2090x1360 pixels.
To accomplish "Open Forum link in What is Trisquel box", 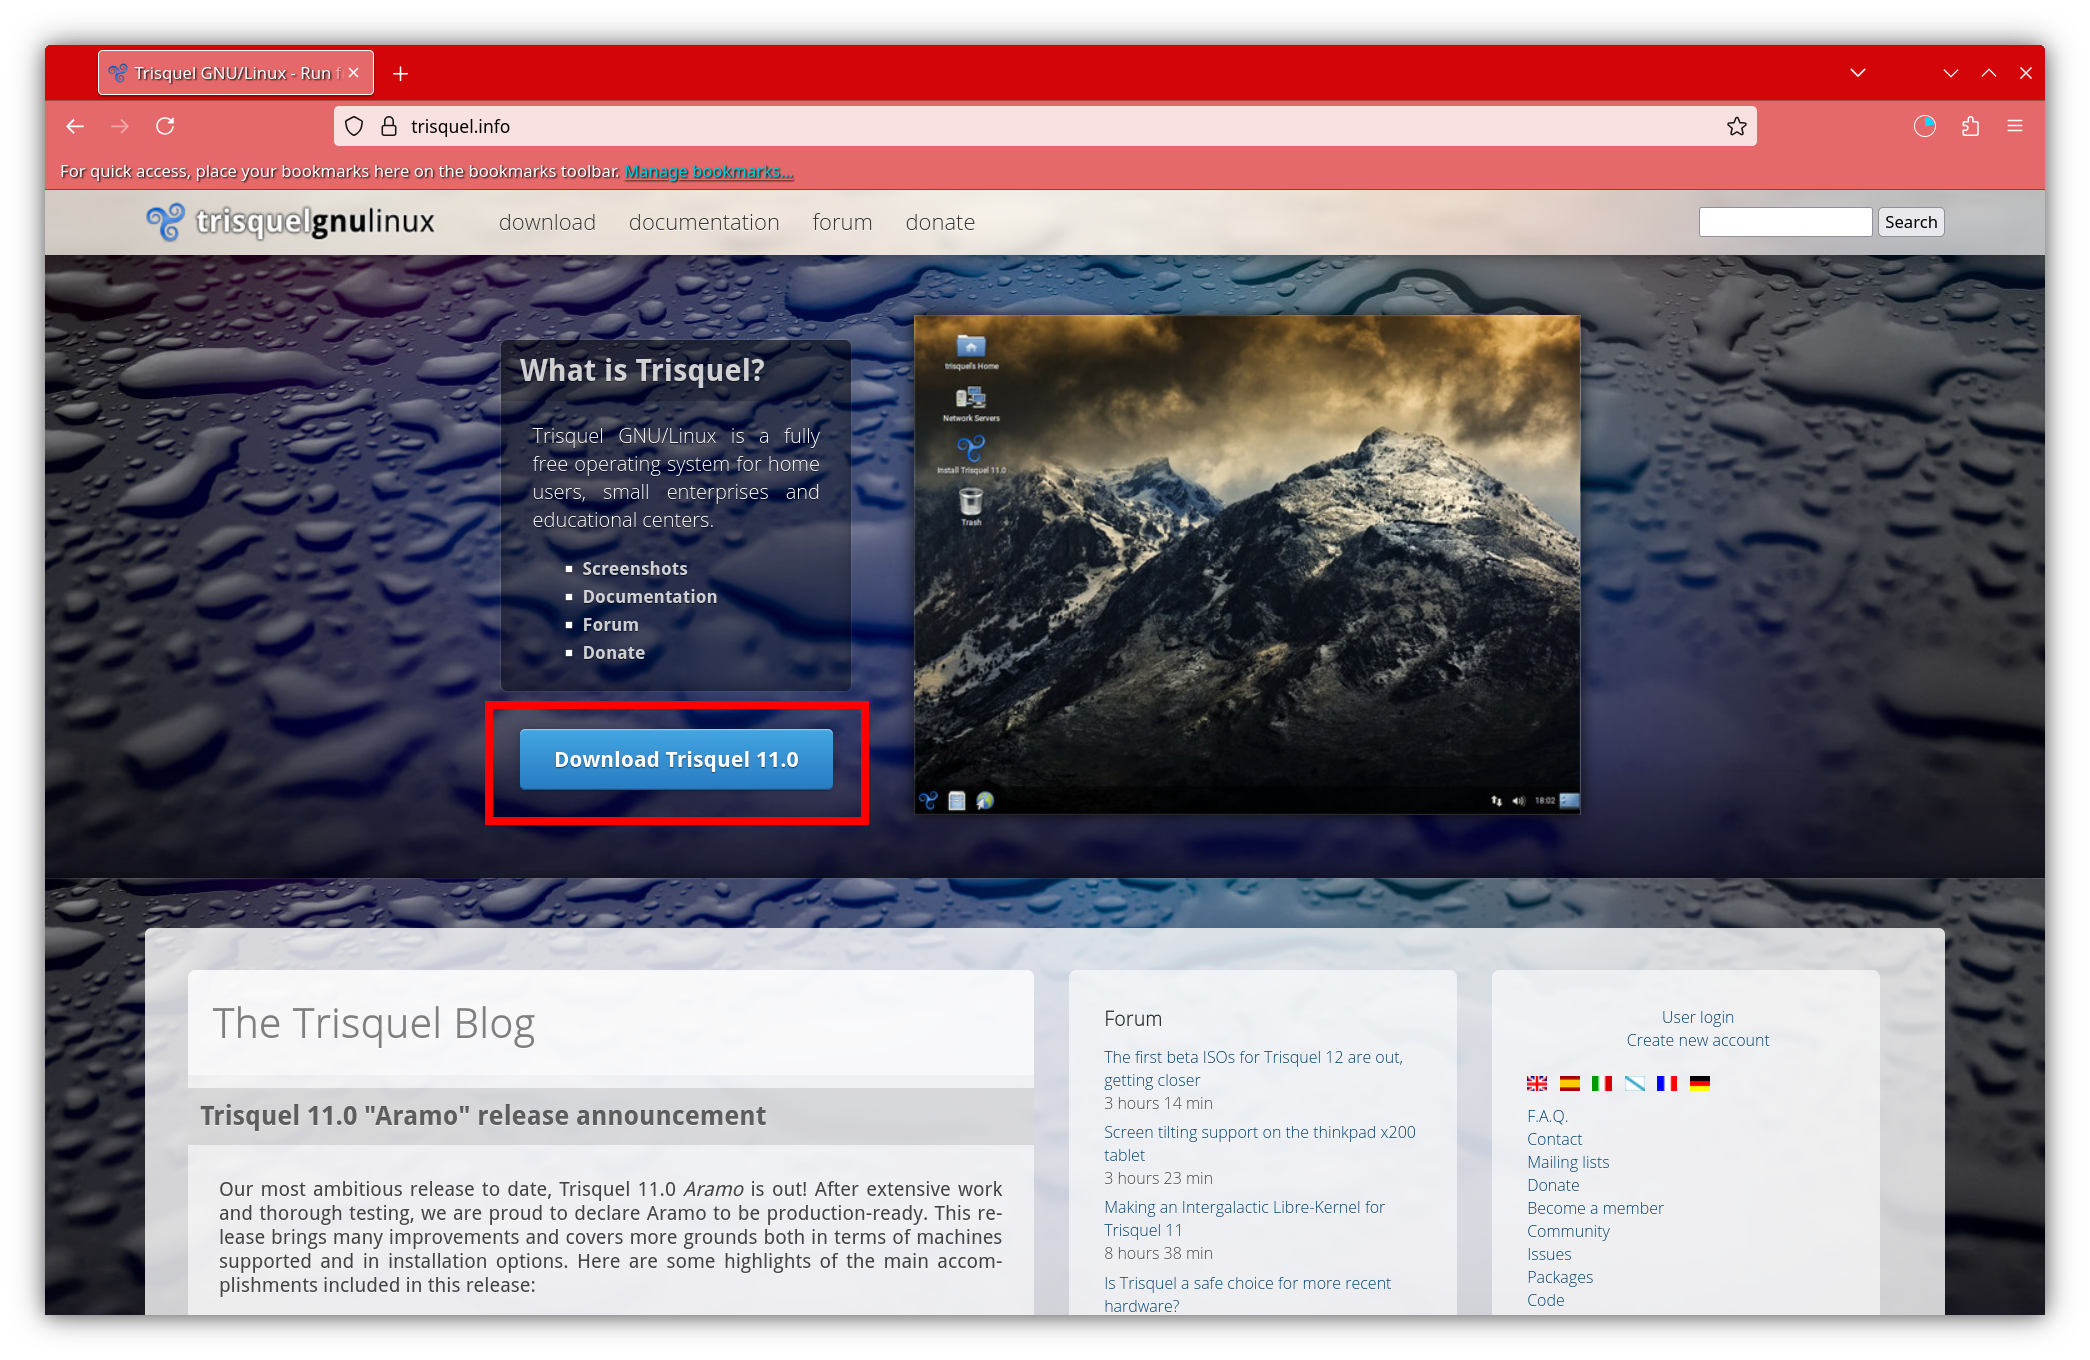I will (x=610, y=624).
